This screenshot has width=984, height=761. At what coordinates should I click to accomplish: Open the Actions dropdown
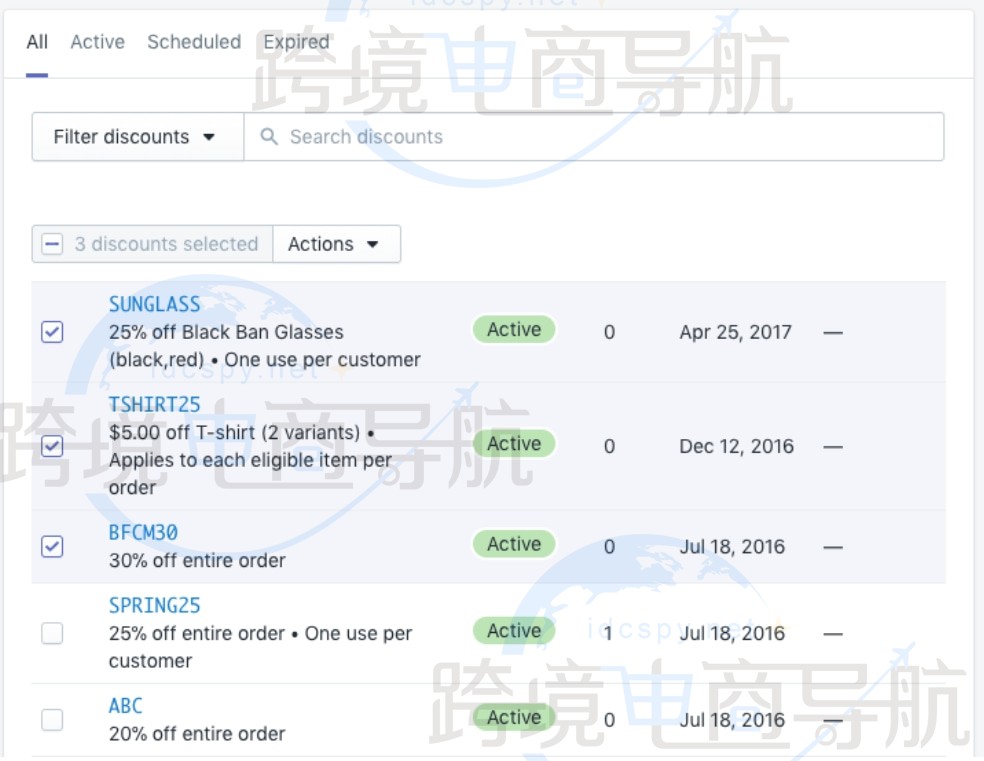[336, 243]
